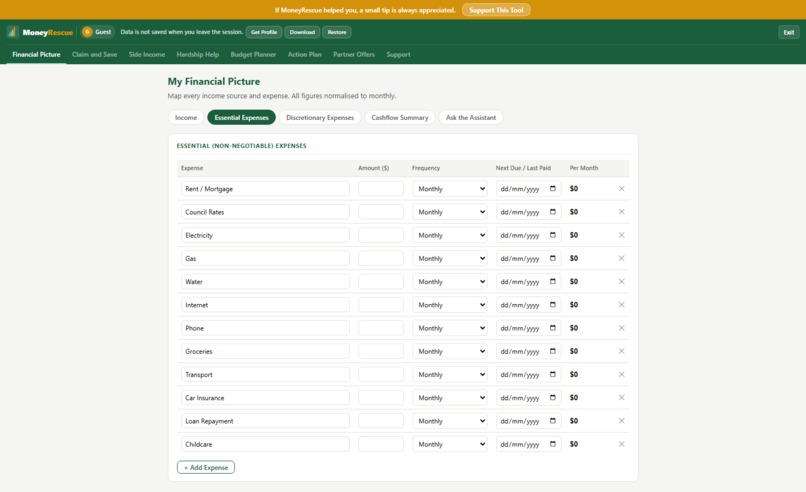
Task: View the Cashflow Summary tab
Action: [x=399, y=117]
